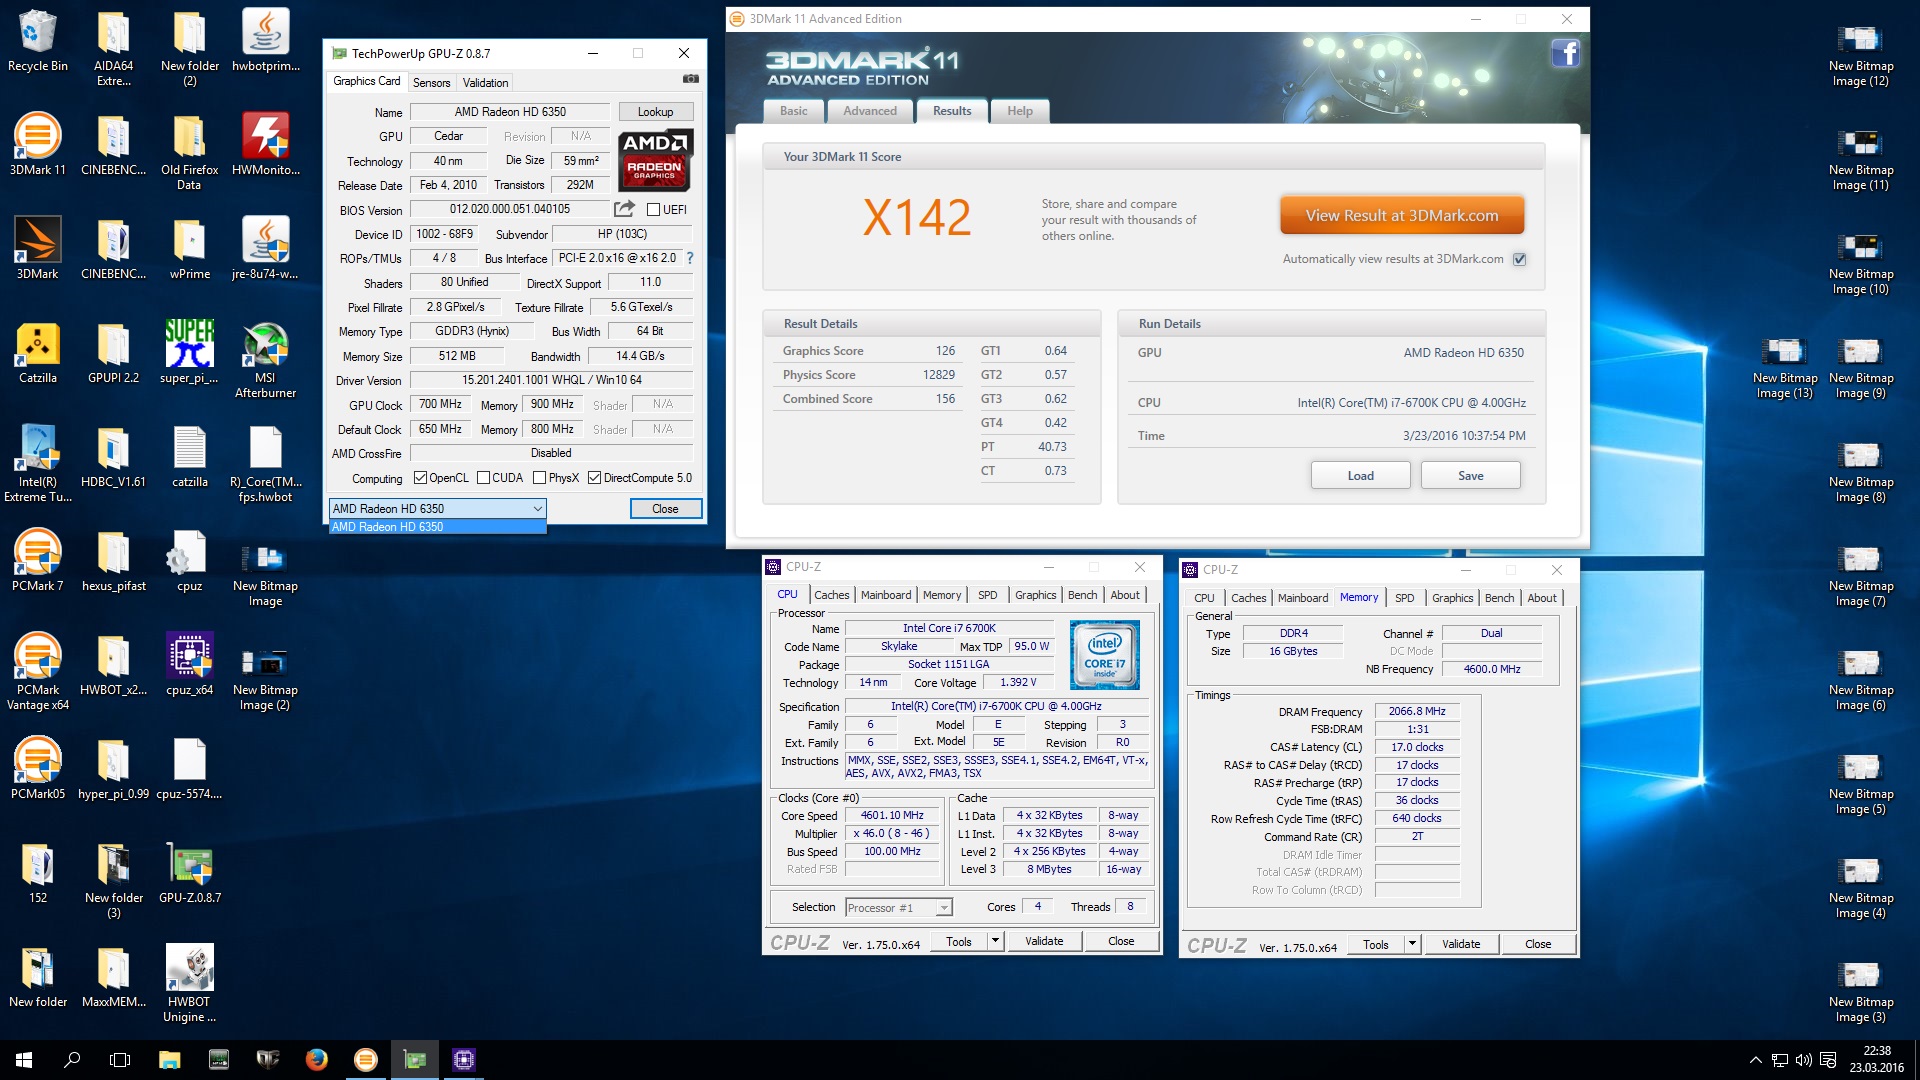Click Validate in CPU-Z CPU window
This screenshot has width=1920, height=1080.
tap(1044, 941)
